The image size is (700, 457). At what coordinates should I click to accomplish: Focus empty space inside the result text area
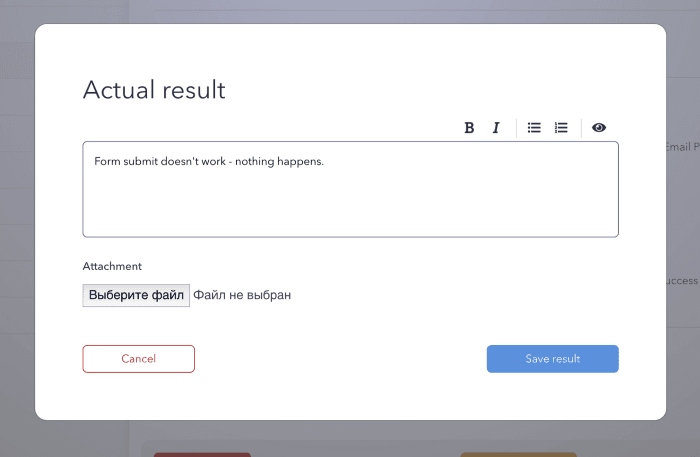[350, 205]
